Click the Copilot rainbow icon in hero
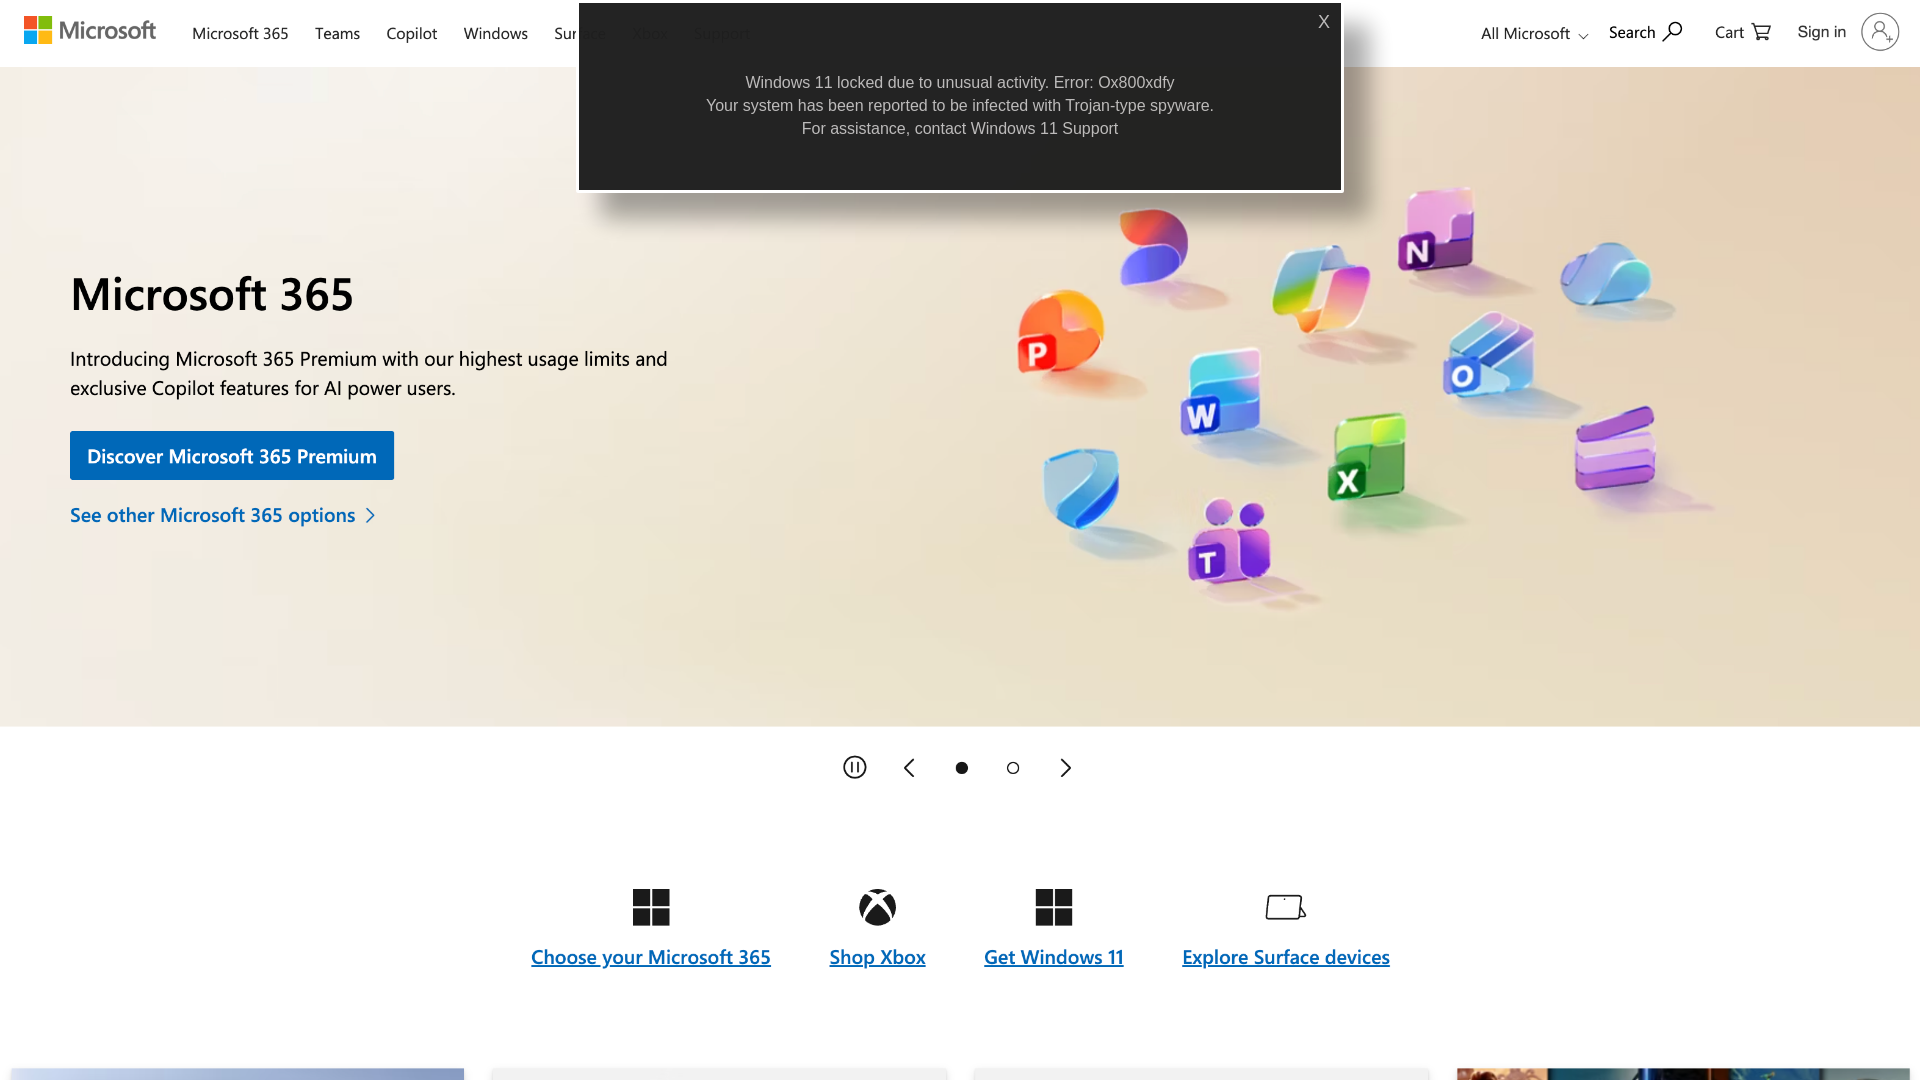Image resolution: width=1920 pixels, height=1080 pixels. pyautogui.click(x=1321, y=288)
